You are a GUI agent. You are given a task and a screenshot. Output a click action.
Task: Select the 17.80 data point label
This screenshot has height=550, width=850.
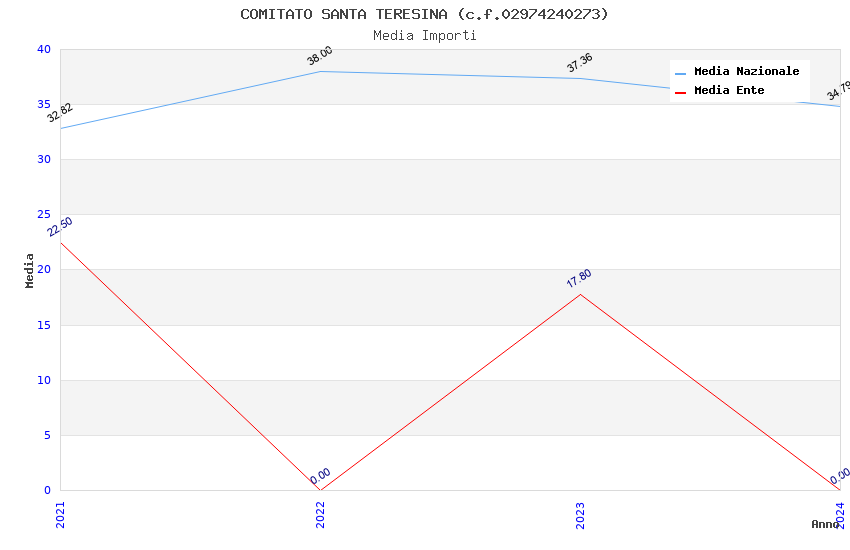click(580, 279)
